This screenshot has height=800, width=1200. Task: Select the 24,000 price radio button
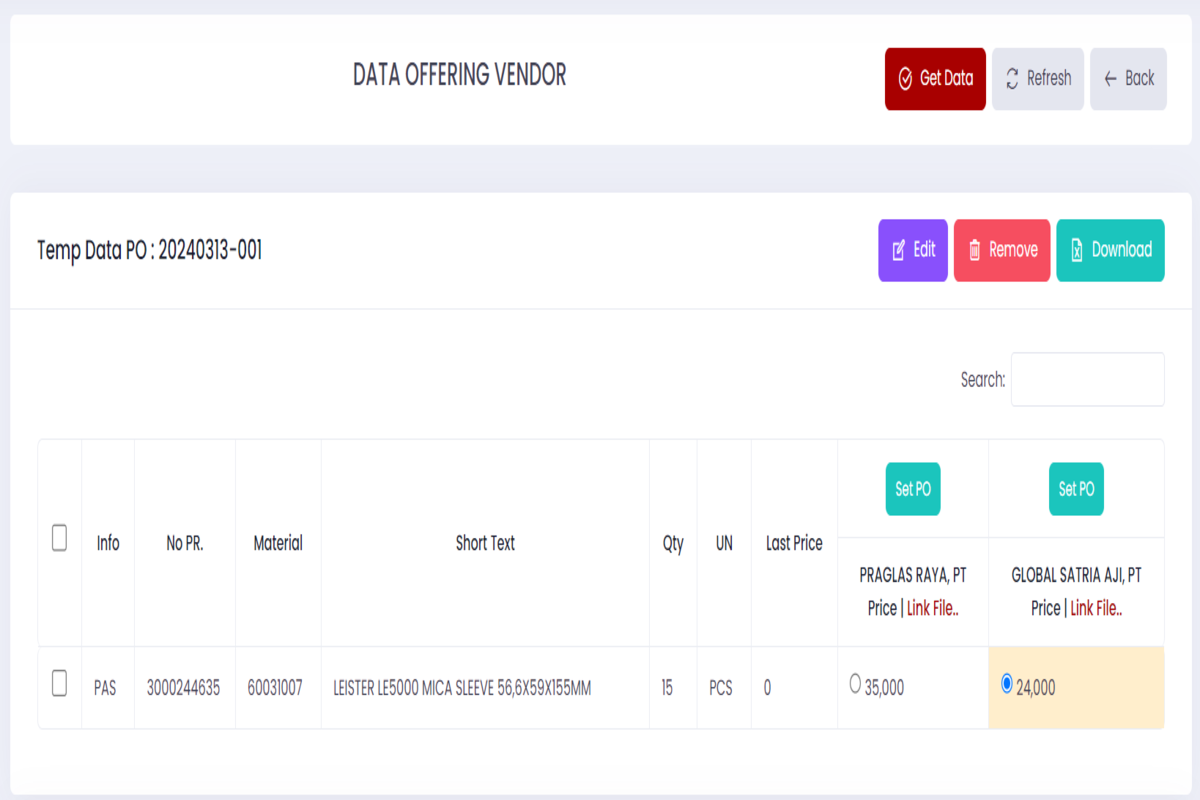click(1006, 684)
